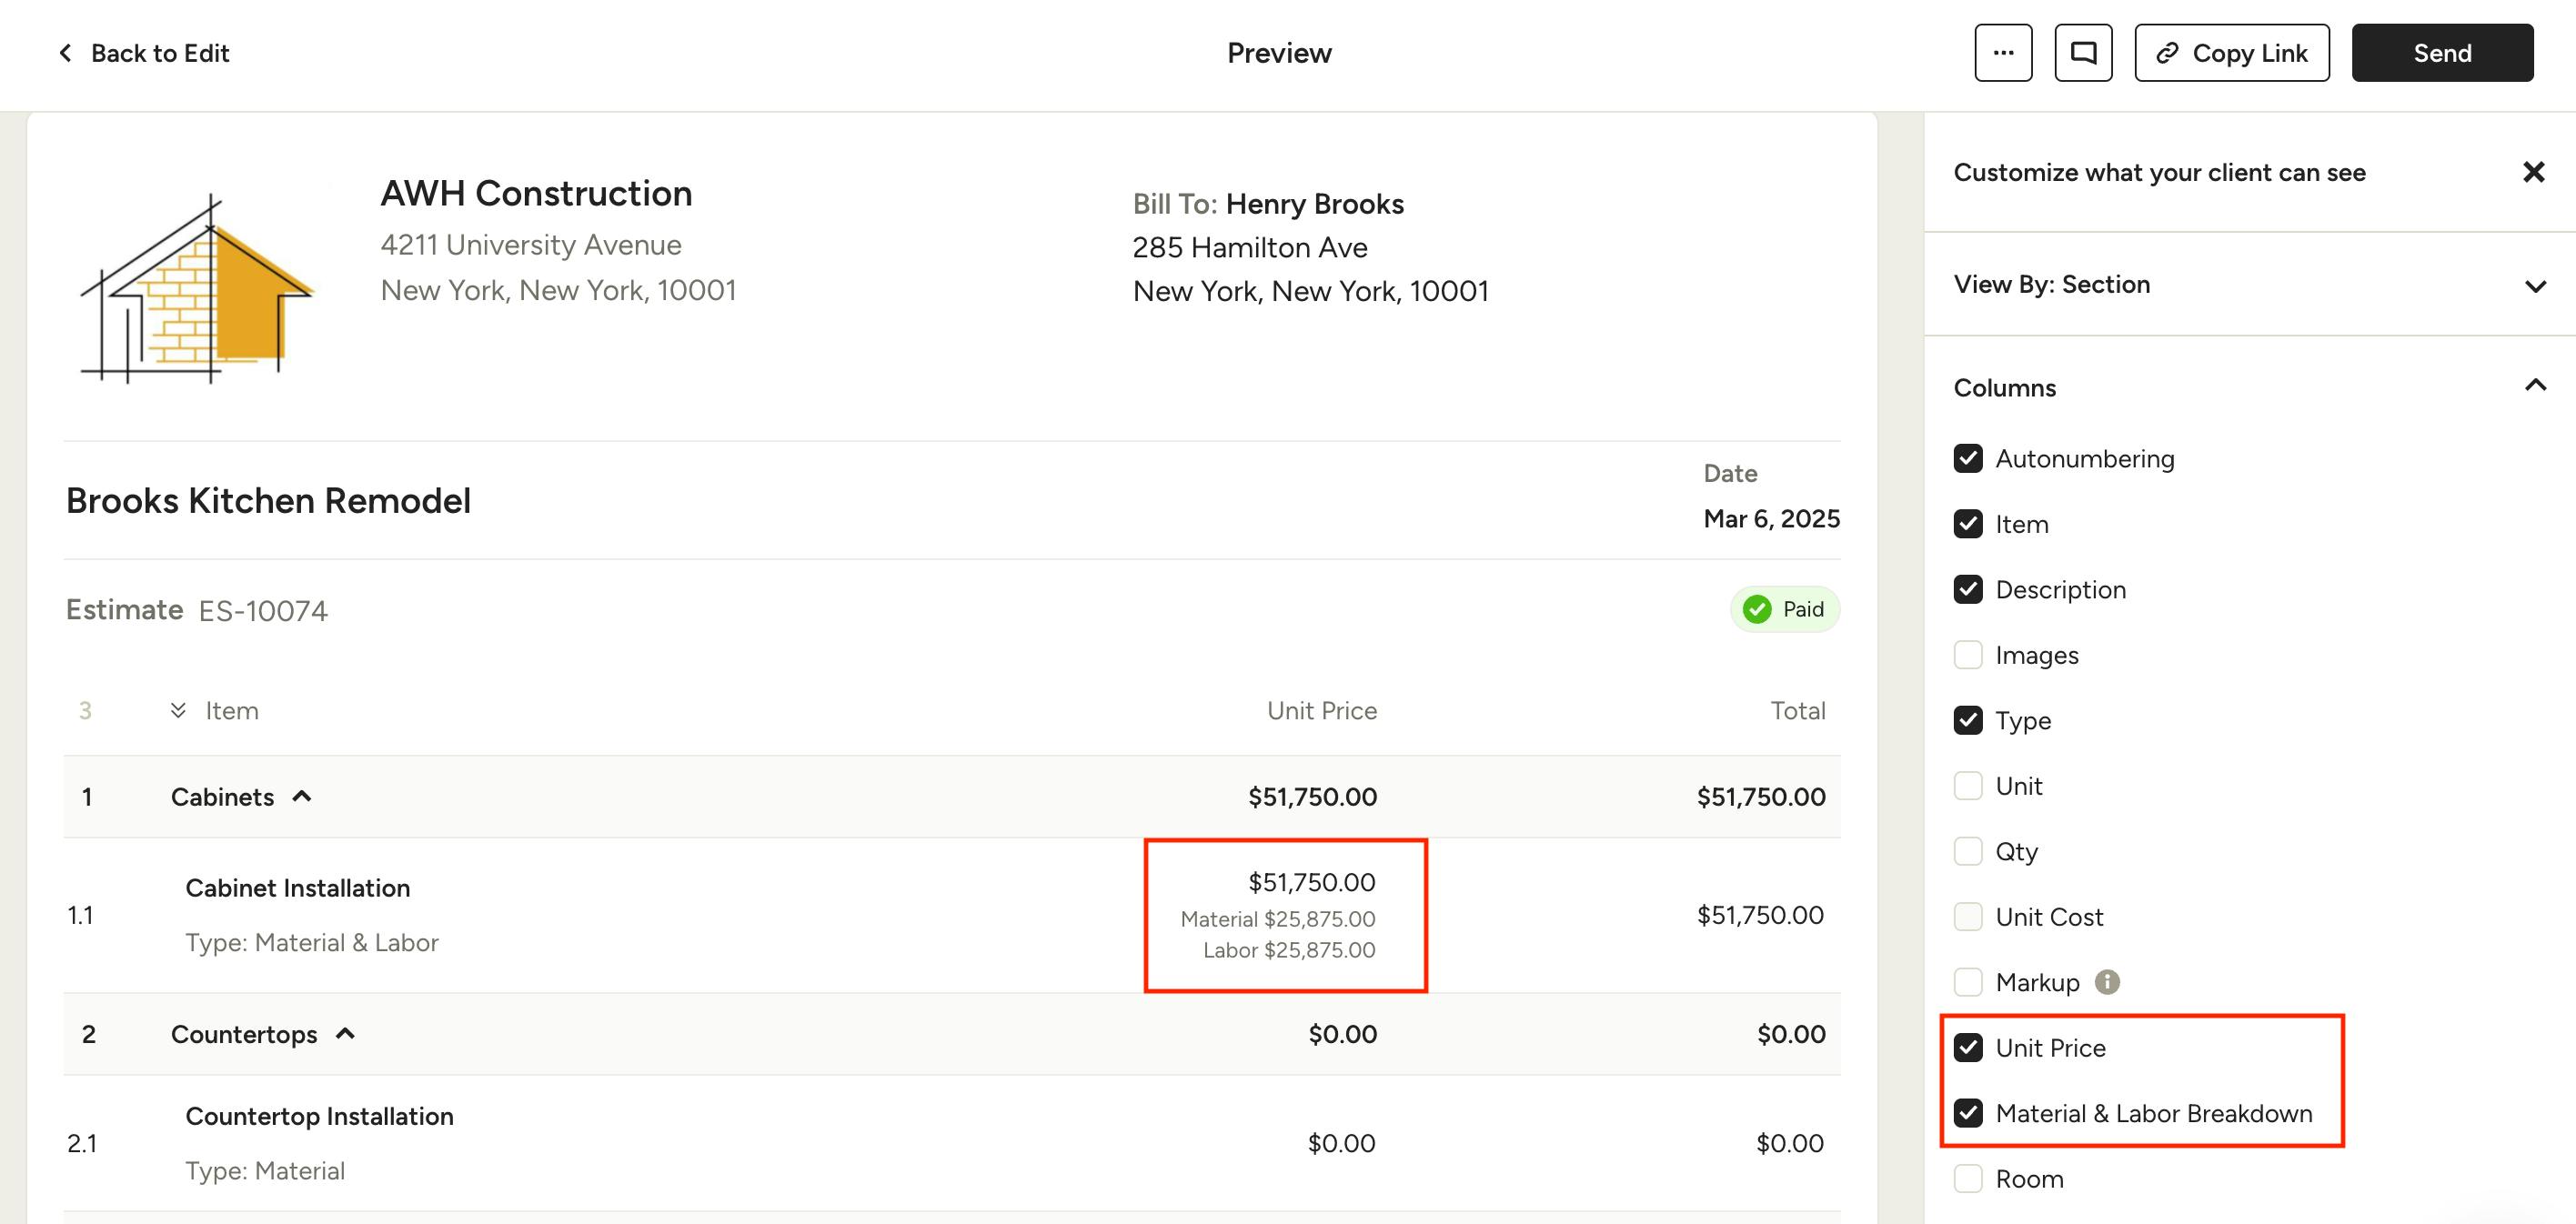Click the AWH Construction house logo

197,288
